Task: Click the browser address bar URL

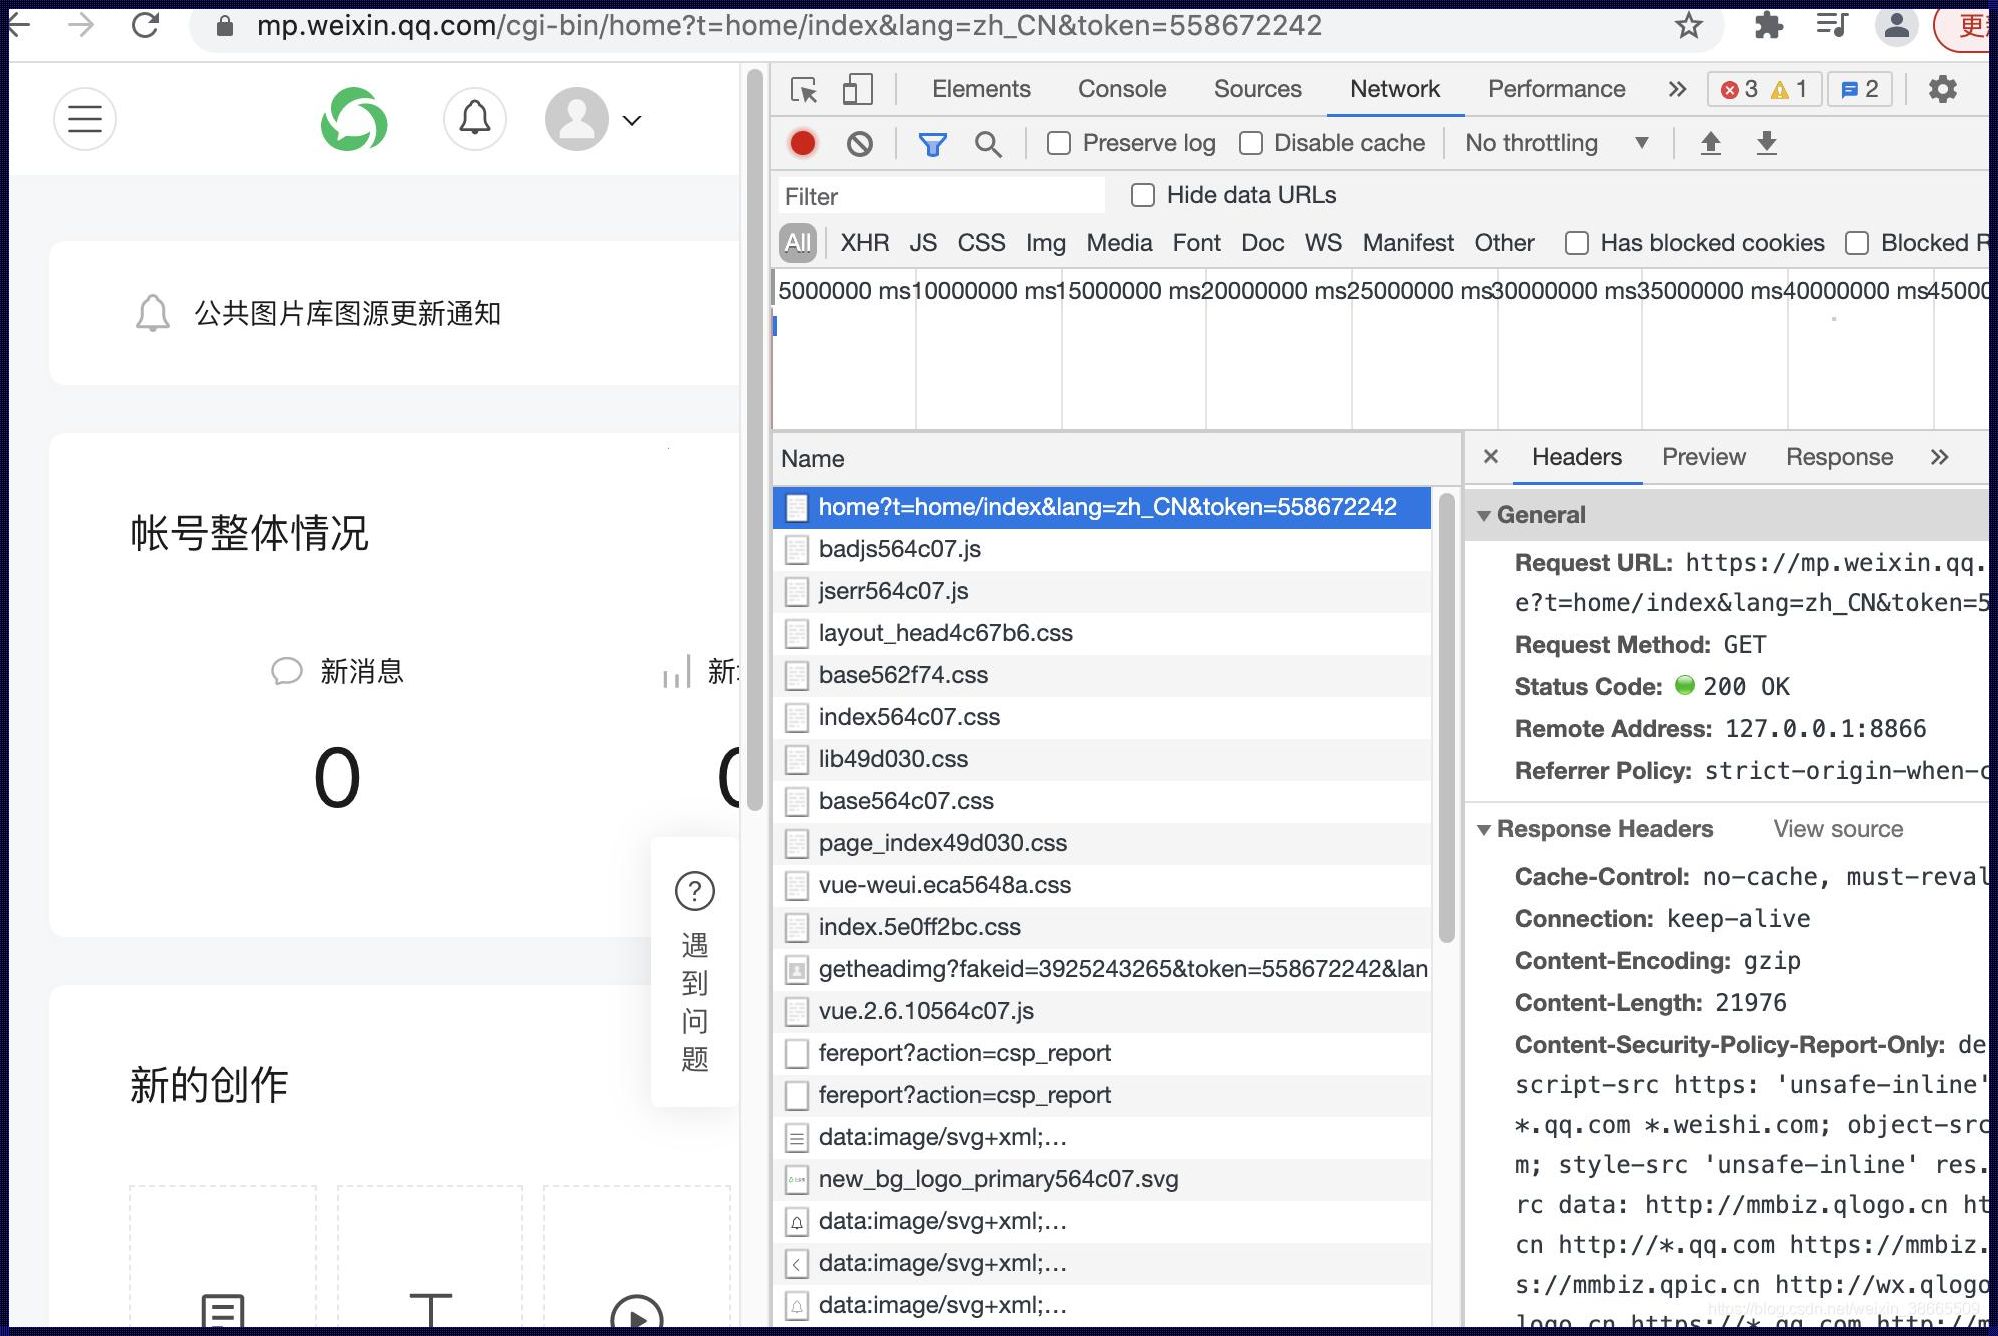Action: pyautogui.click(x=789, y=25)
